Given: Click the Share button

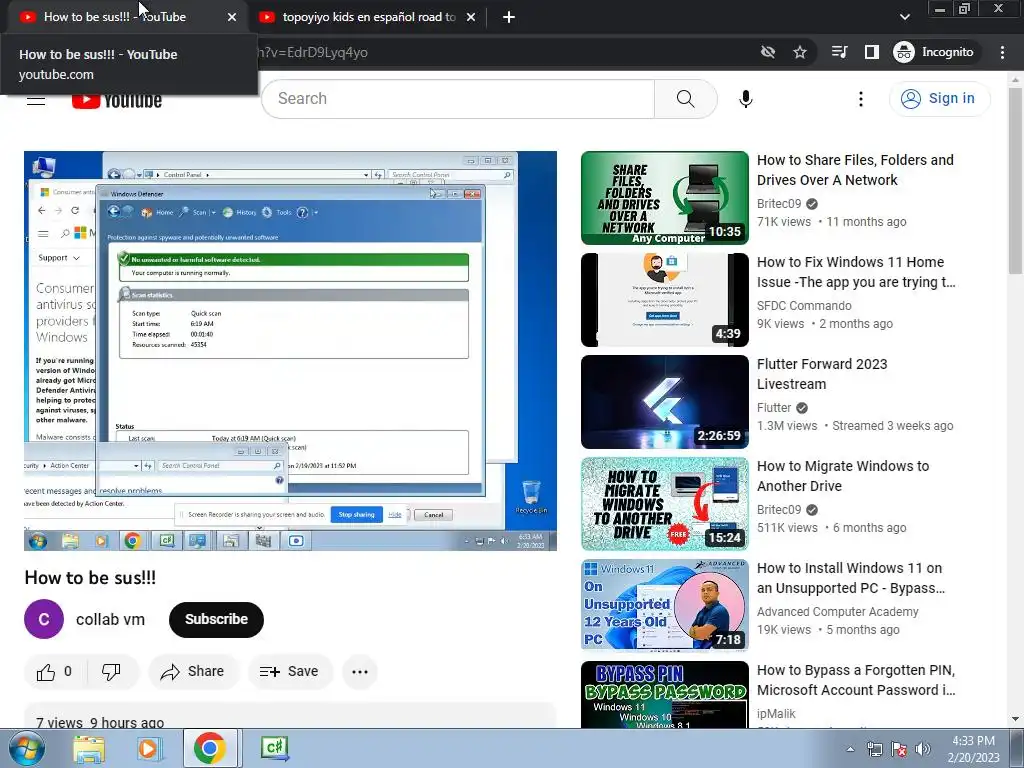Looking at the screenshot, I should 193,671.
